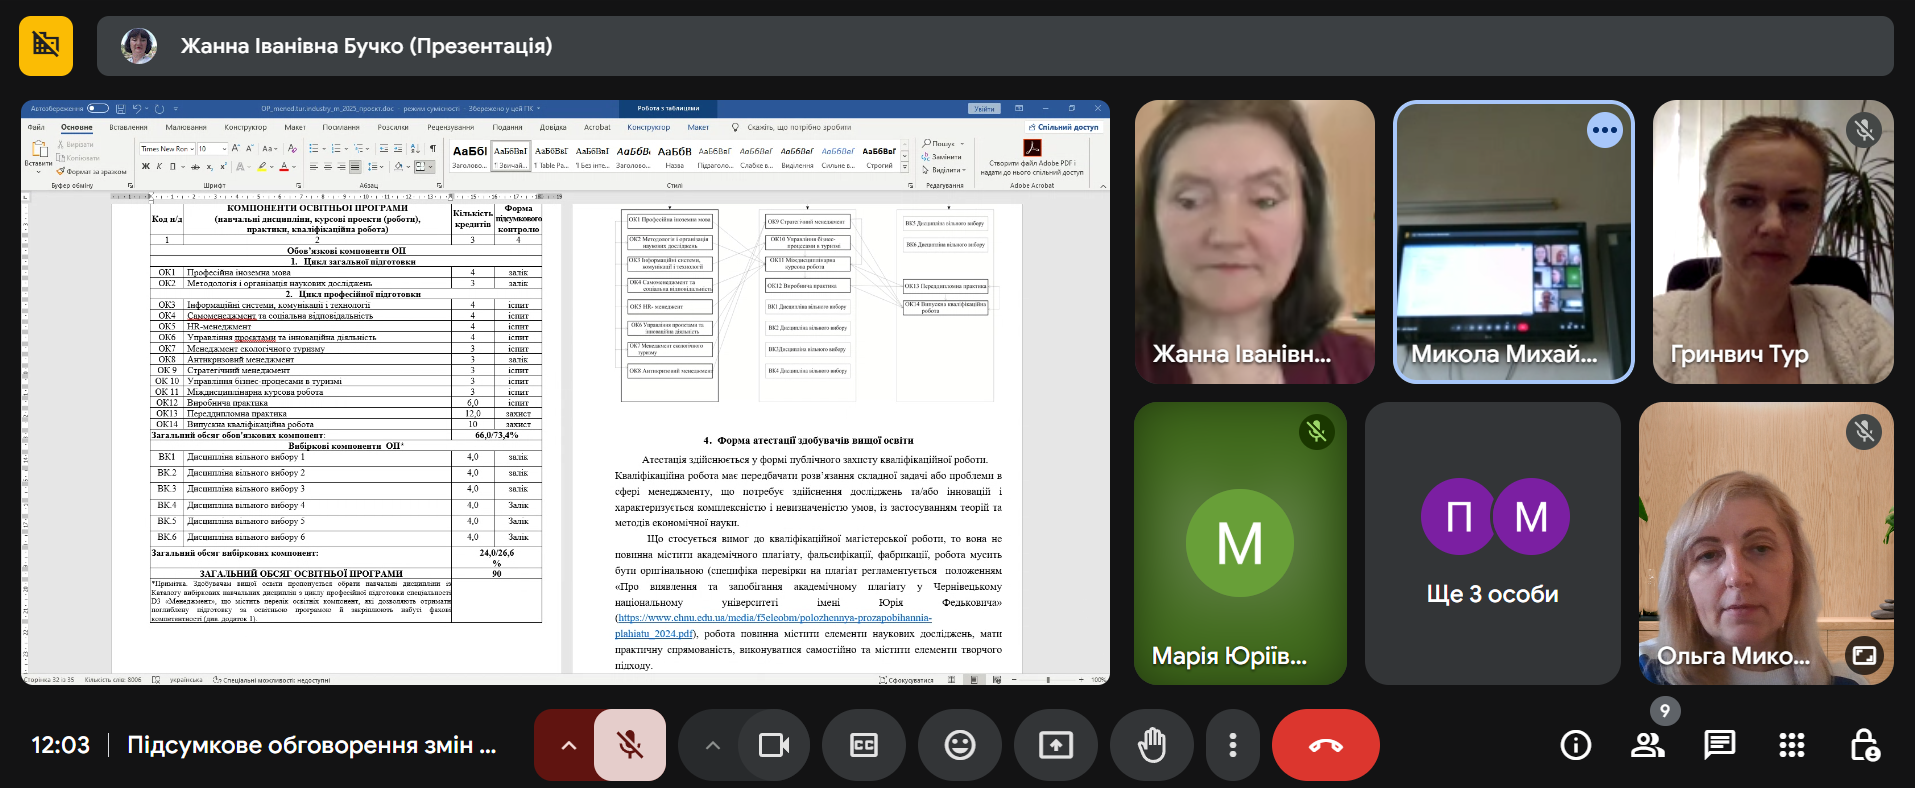The width and height of the screenshot is (1915, 788).
Task: Click Redo in Word quick access toolbar
Action: pos(159,108)
